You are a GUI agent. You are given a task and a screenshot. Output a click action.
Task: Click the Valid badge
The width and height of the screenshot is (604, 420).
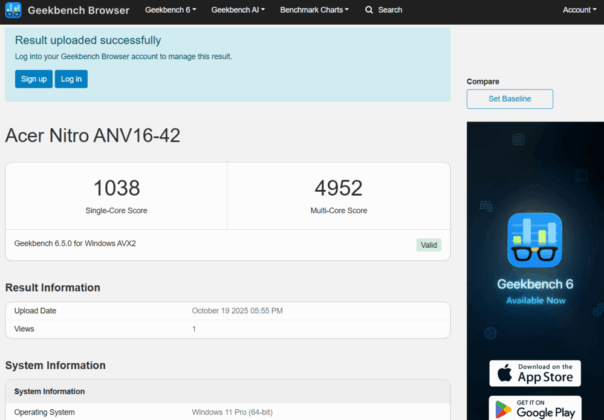pyautogui.click(x=428, y=245)
